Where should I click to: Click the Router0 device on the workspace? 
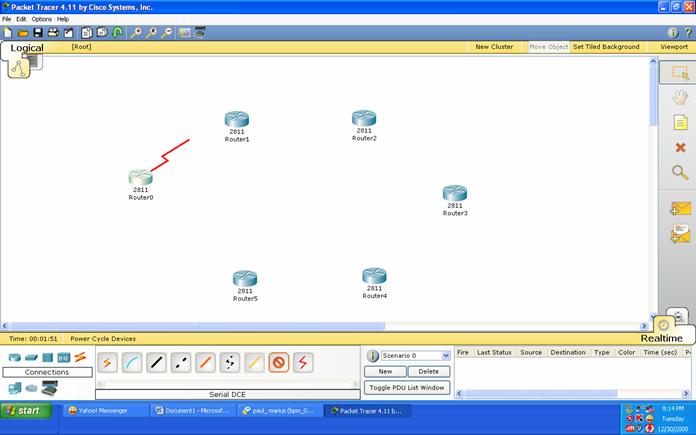[x=140, y=178]
